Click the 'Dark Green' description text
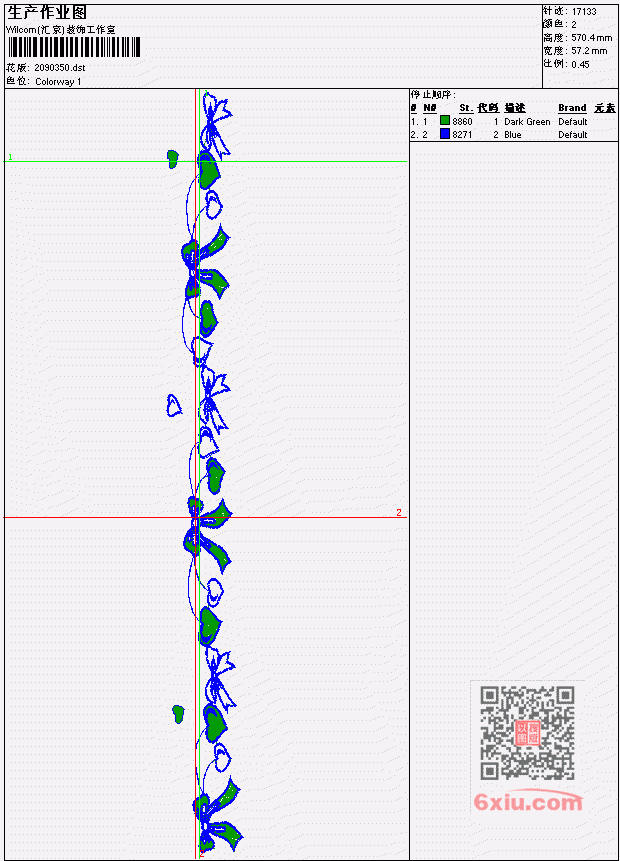 pos(527,121)
